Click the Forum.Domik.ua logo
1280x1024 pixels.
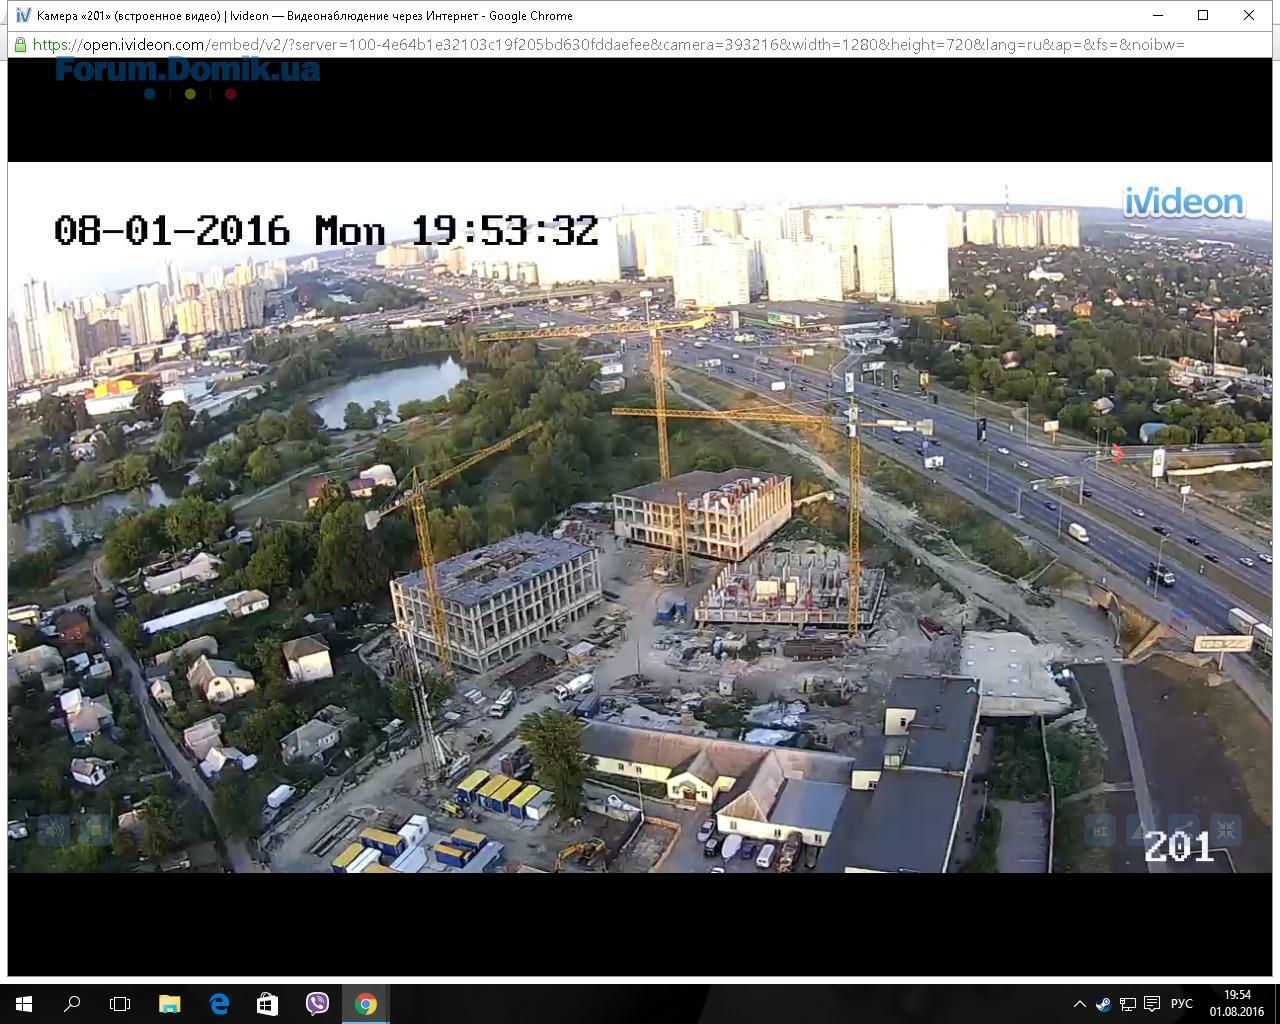pos(188,72)
